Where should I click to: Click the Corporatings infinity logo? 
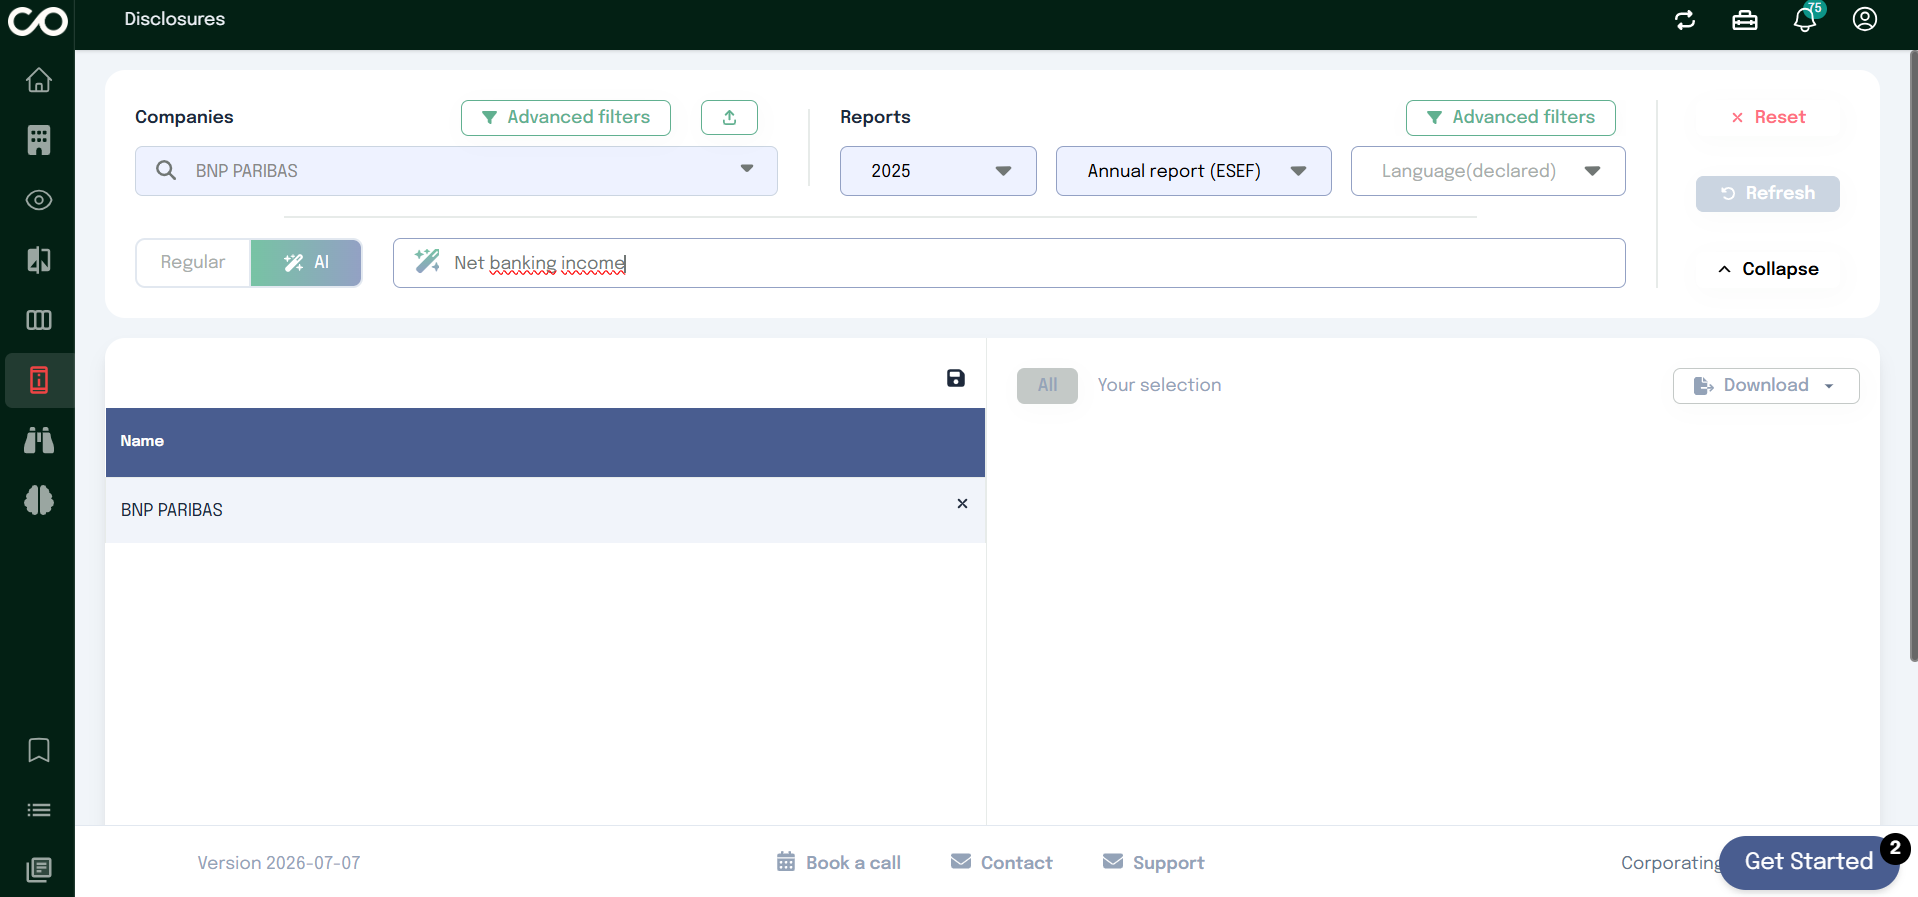click(x=38, y=21)
